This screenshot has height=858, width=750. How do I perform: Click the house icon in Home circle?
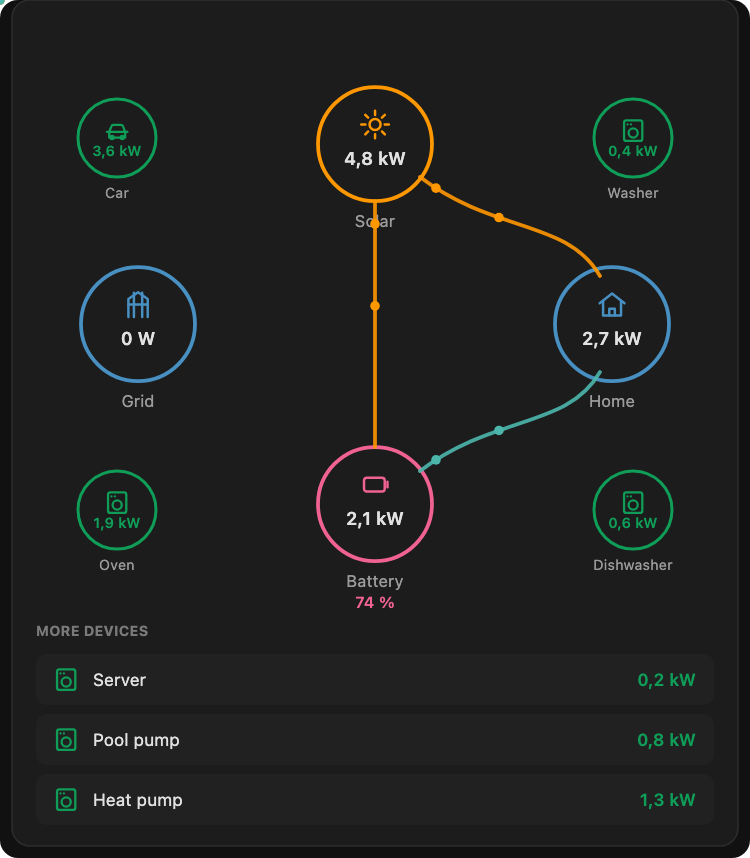coord(612,305)
